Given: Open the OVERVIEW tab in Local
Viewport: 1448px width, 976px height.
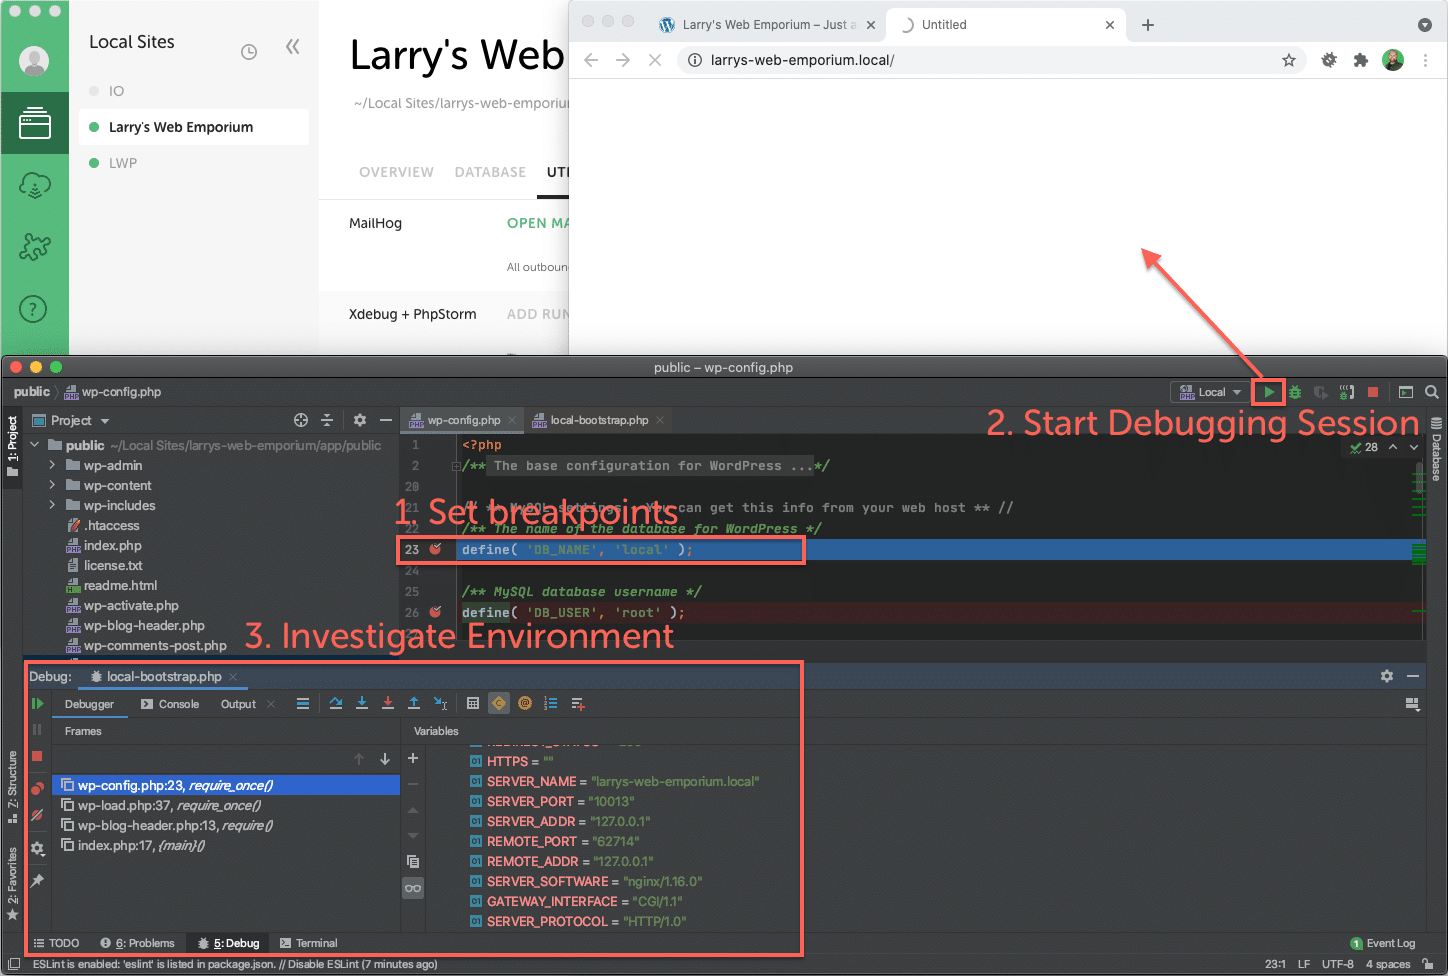Looking at the screenshot, I should pyautogui.click(x=396, y=172).
